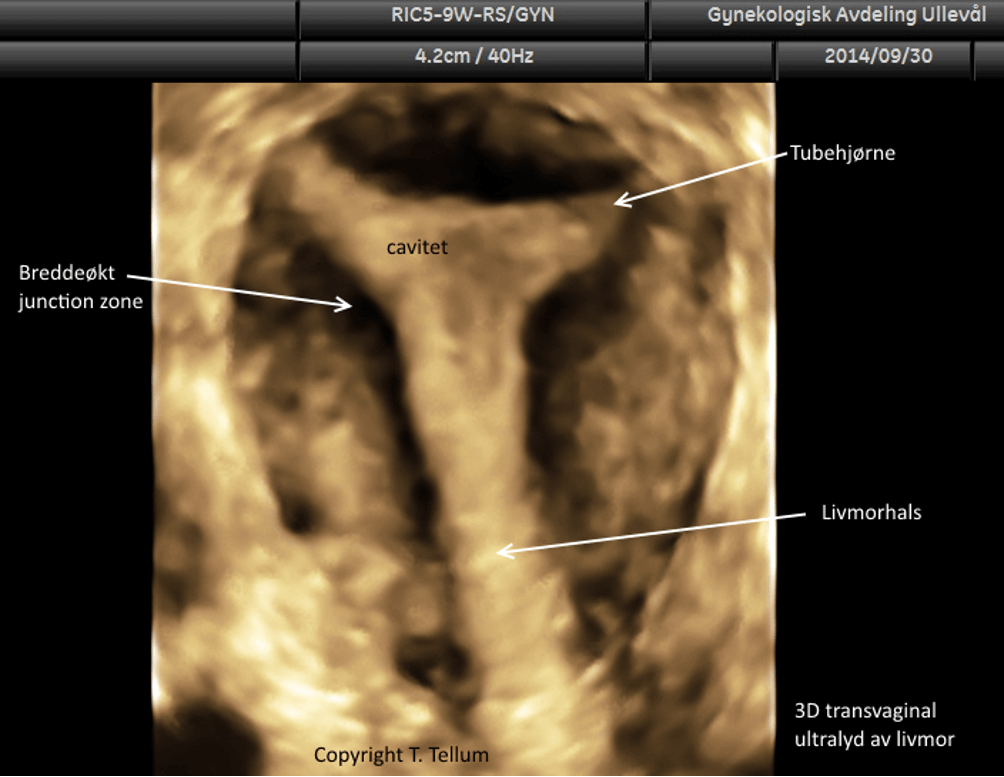Click the 3D transvaginal ultralyd av livmor caption
The width and height of the screenshot is (1004, 777).
click(874, 725)
